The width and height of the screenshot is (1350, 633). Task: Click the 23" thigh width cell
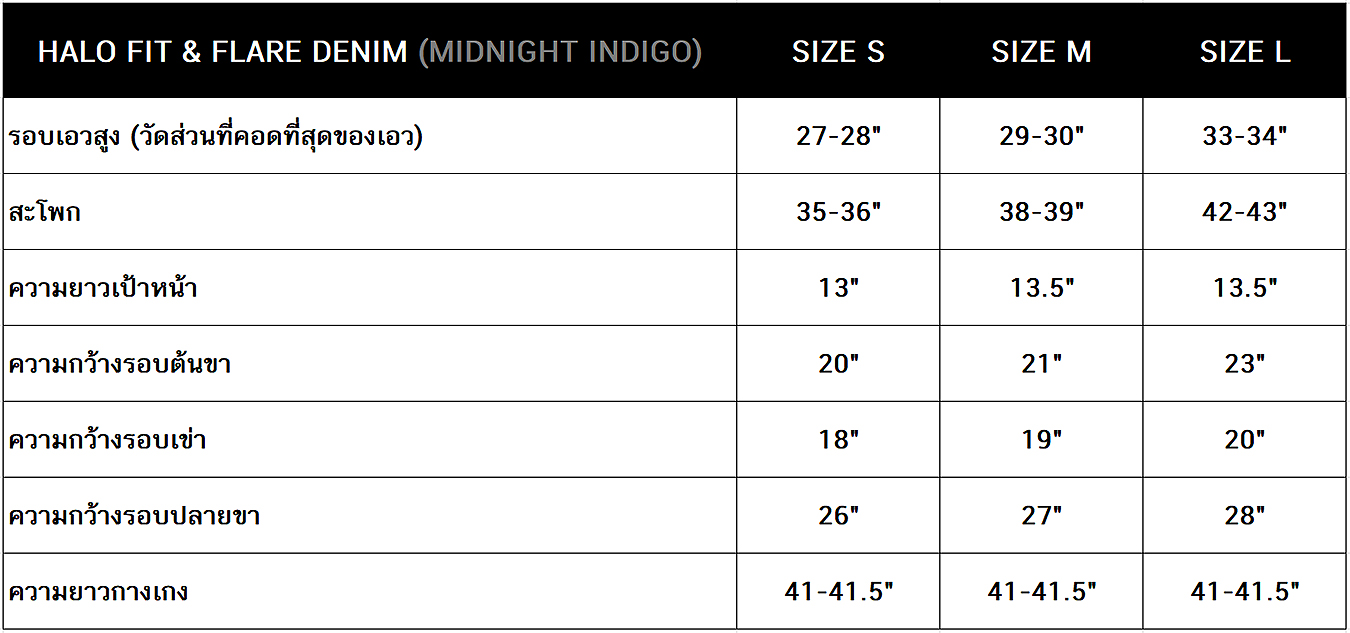tap(1245, 364)
